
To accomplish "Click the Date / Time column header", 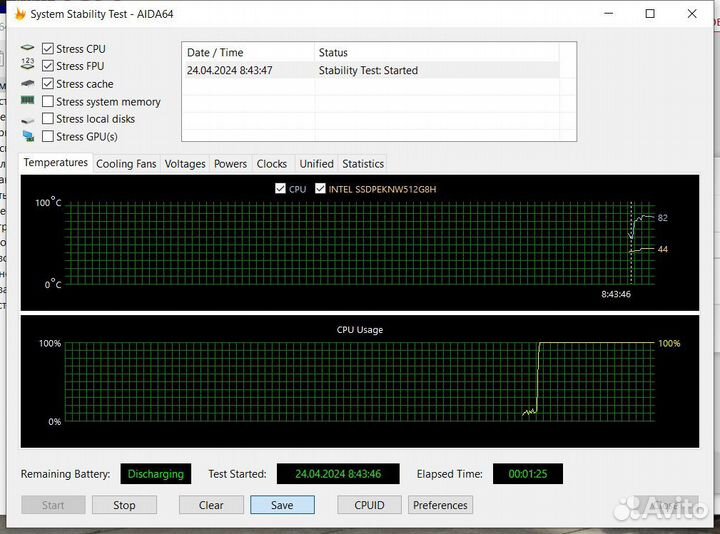I will 248,52.
